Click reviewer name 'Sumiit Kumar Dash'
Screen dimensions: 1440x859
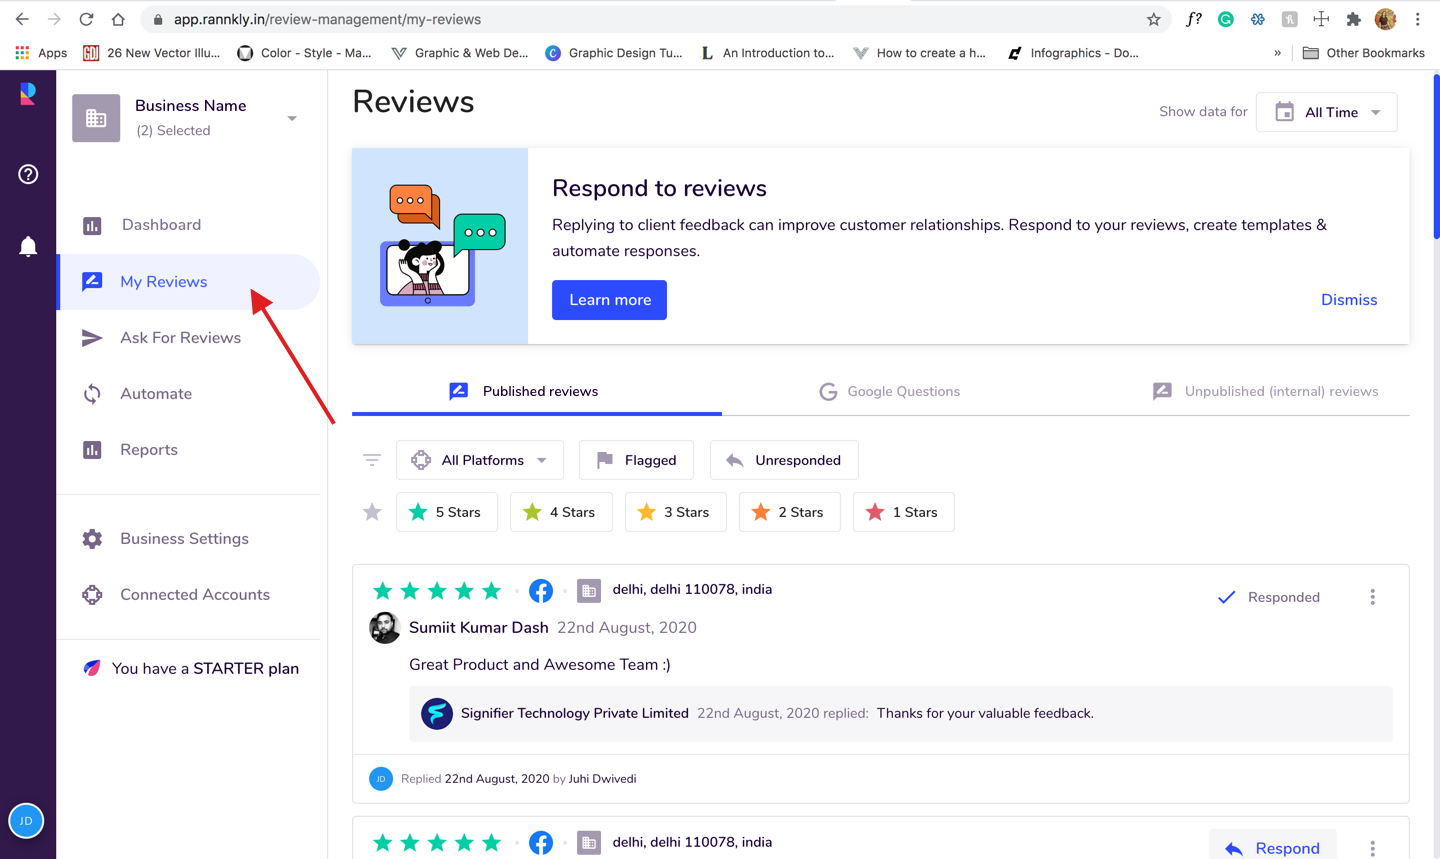pyautogui.click(x=479, y=628)
